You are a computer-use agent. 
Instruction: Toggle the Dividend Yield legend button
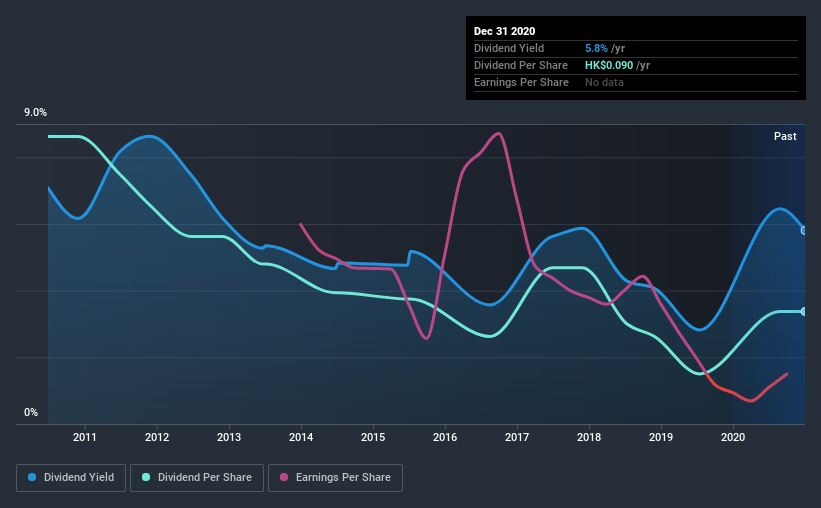(x=71, y=478)
